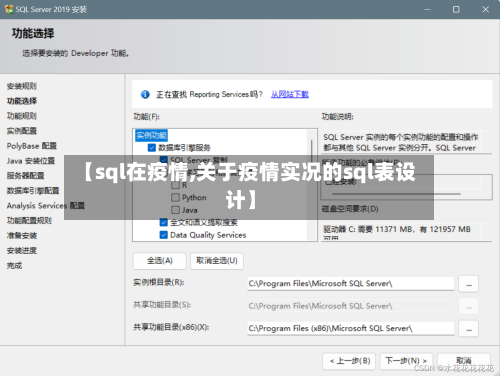Toggle the Python feature checkbox
Screen dimensions: 500x376
pos(175,197)
